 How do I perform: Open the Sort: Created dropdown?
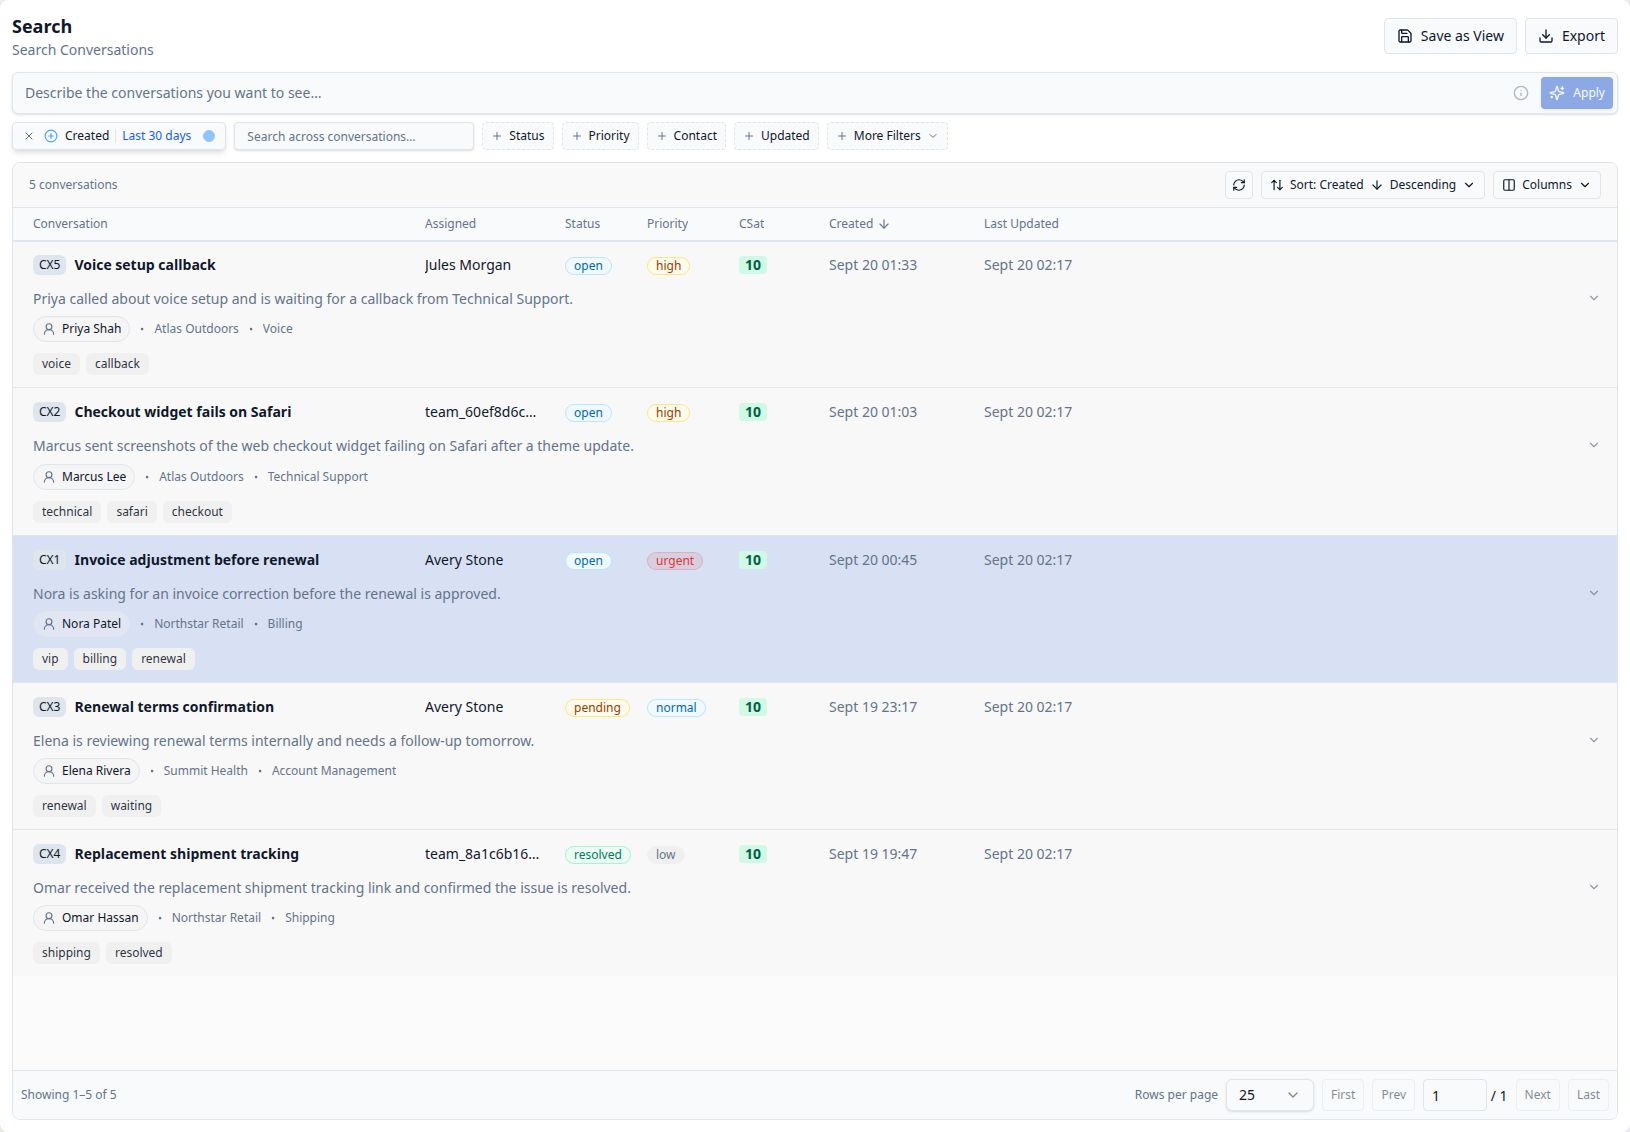coord(1372,185)
